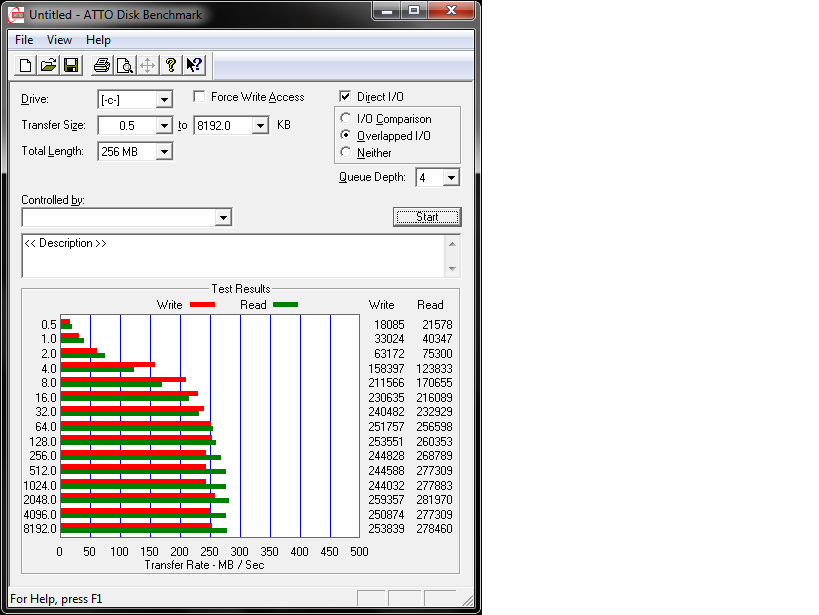Open the File menu

(x=24, y=40)
